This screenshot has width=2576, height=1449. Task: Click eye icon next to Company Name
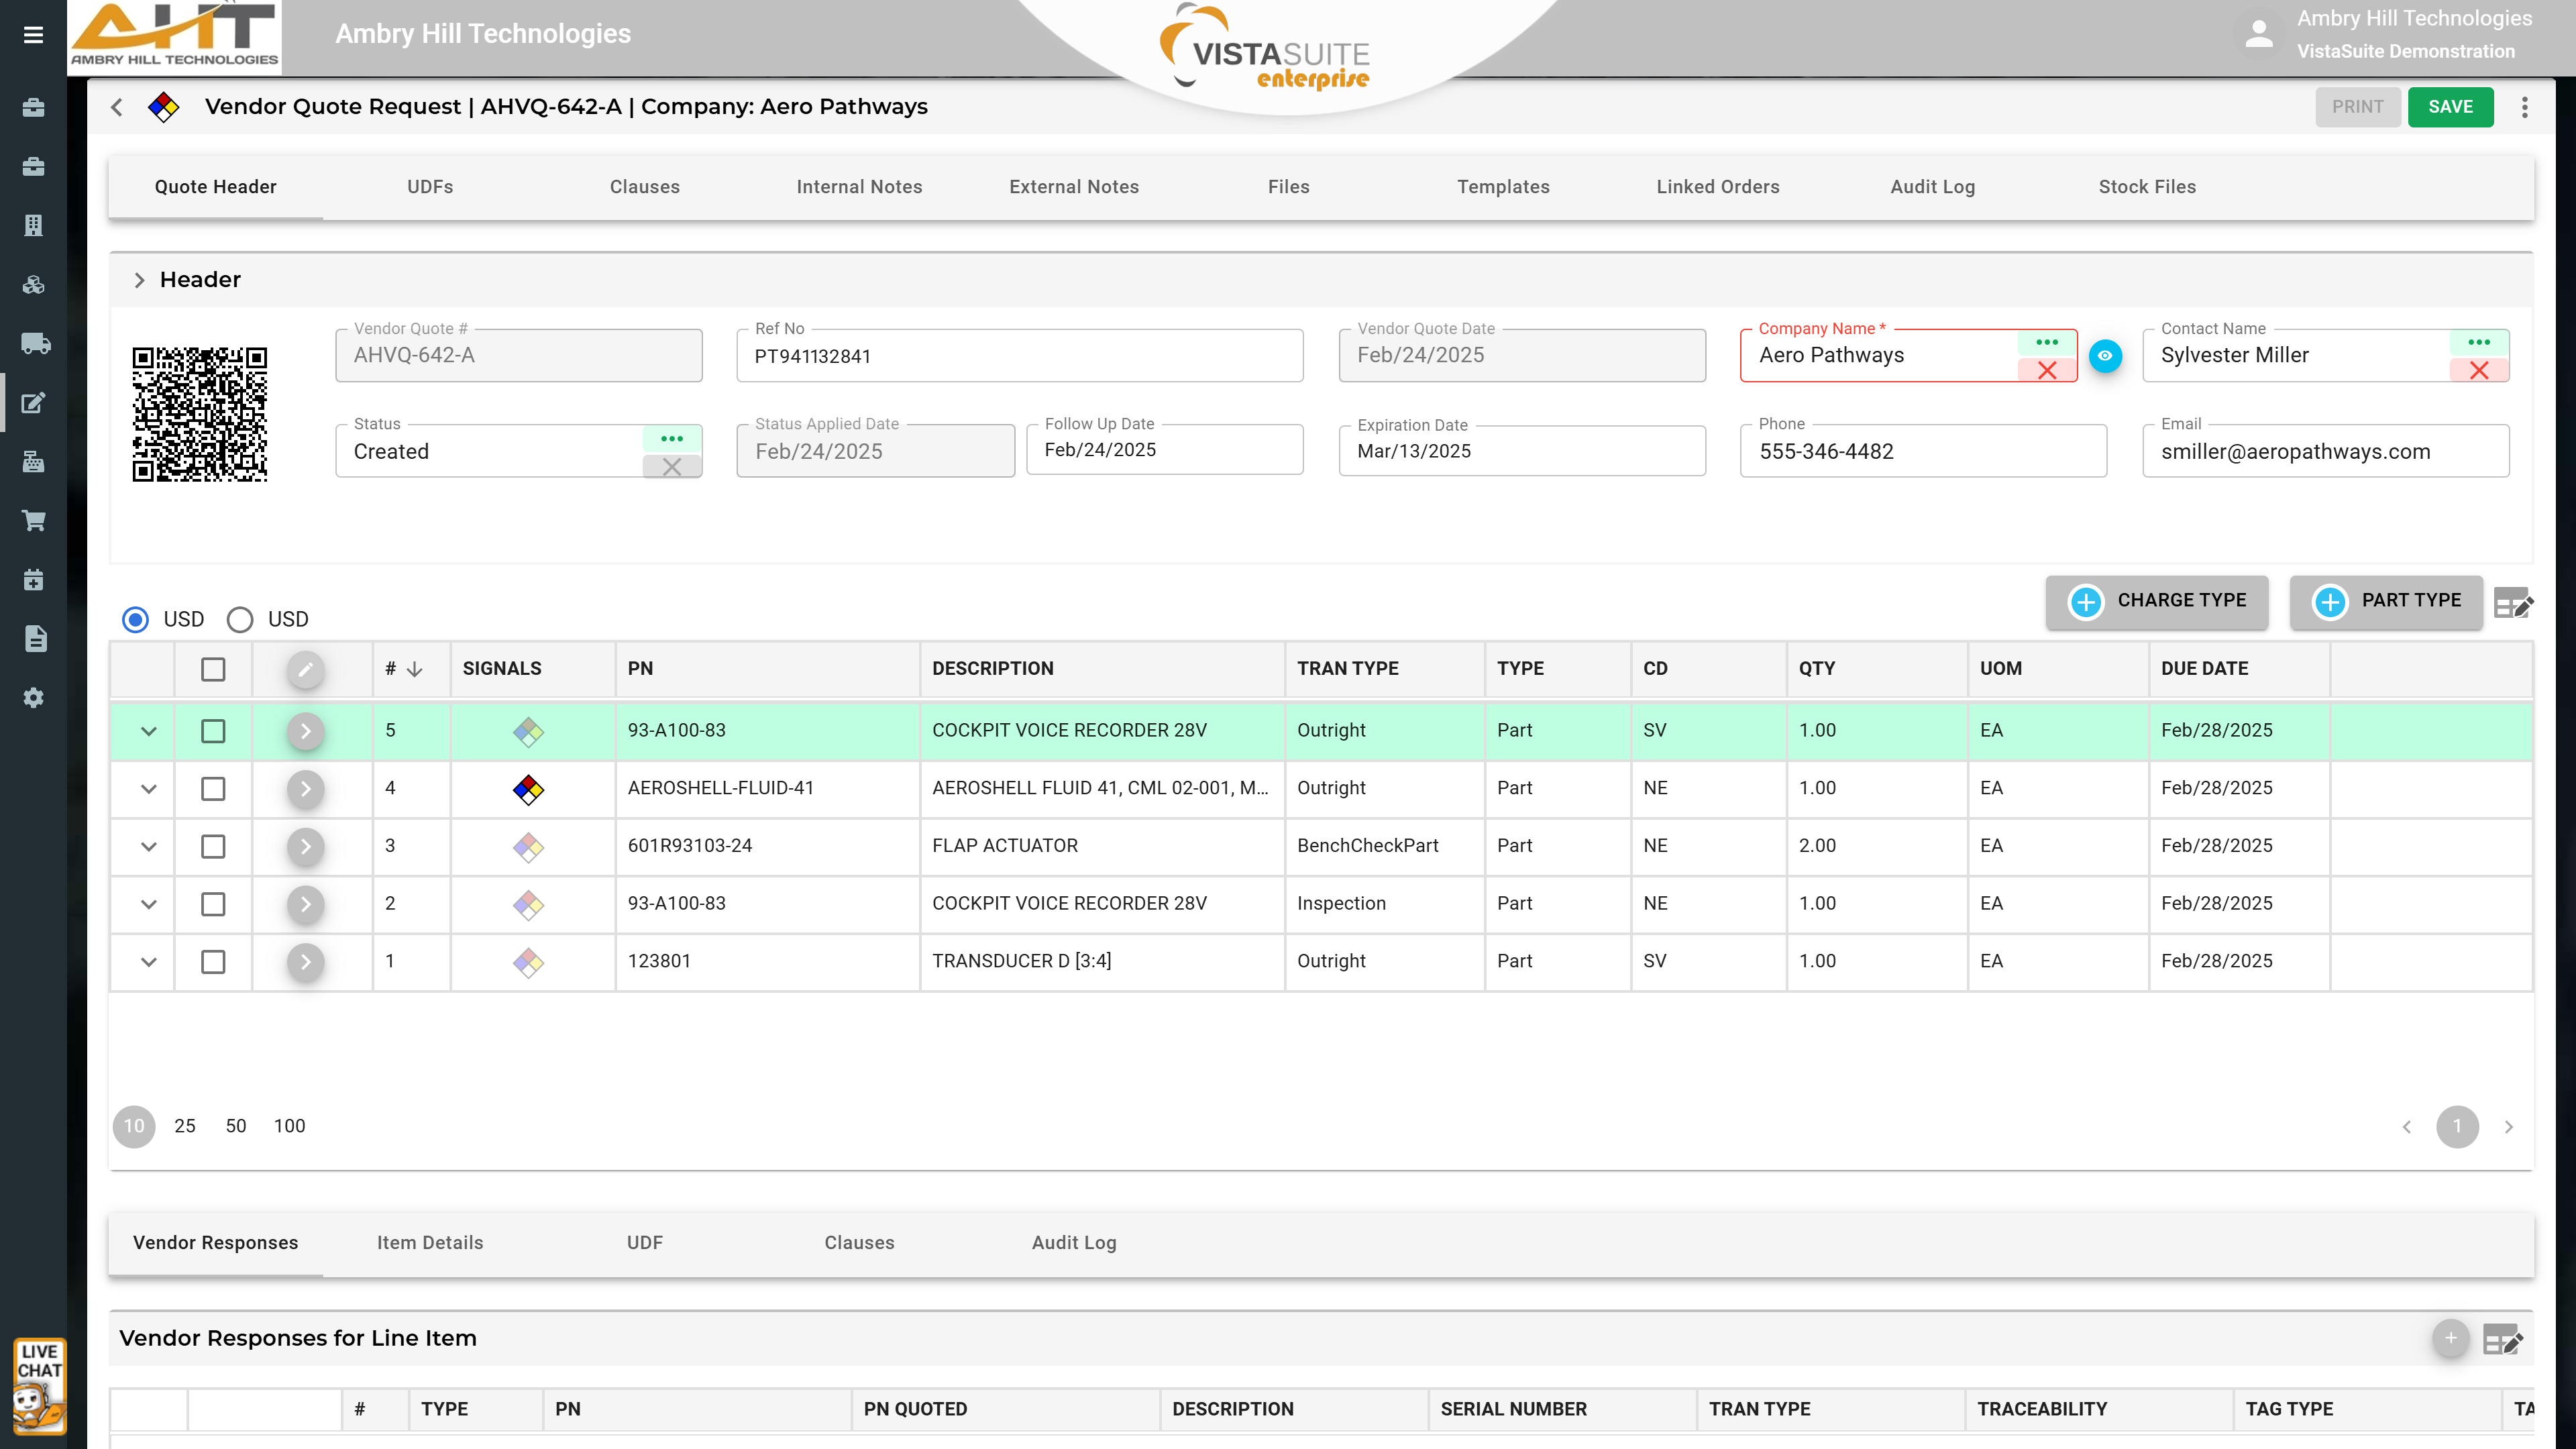pos(2105,356)
